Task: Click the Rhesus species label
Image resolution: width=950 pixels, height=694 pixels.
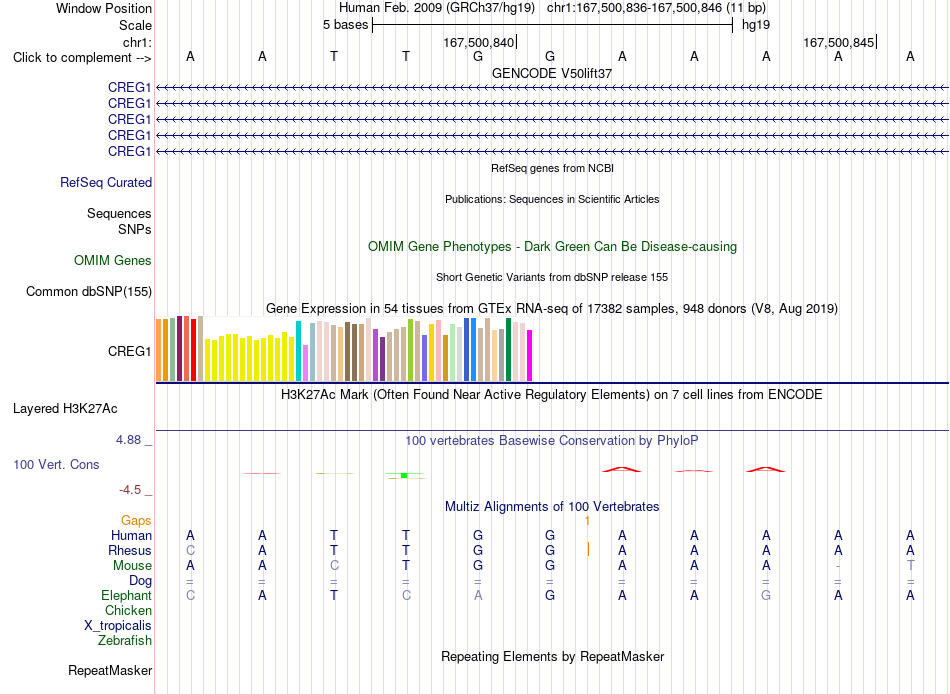Action: click(130, 550)
